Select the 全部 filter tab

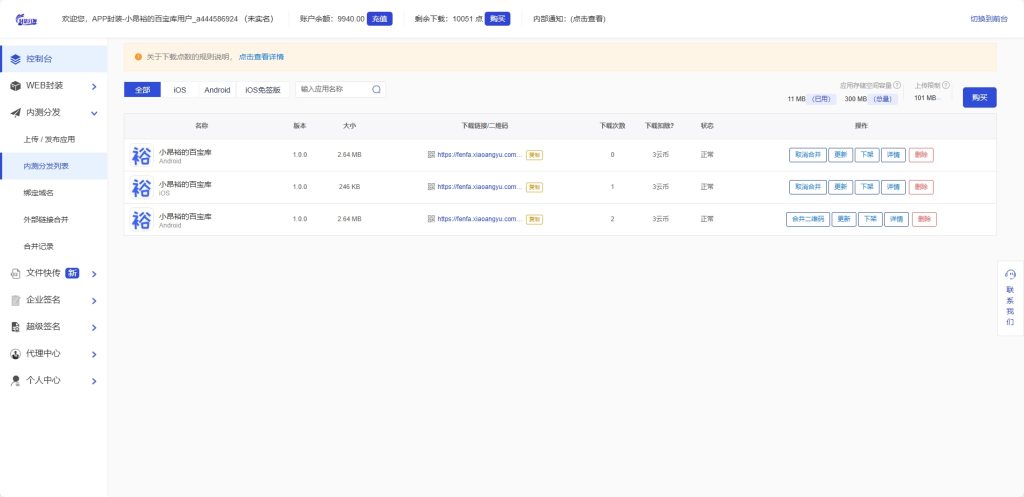142,90
